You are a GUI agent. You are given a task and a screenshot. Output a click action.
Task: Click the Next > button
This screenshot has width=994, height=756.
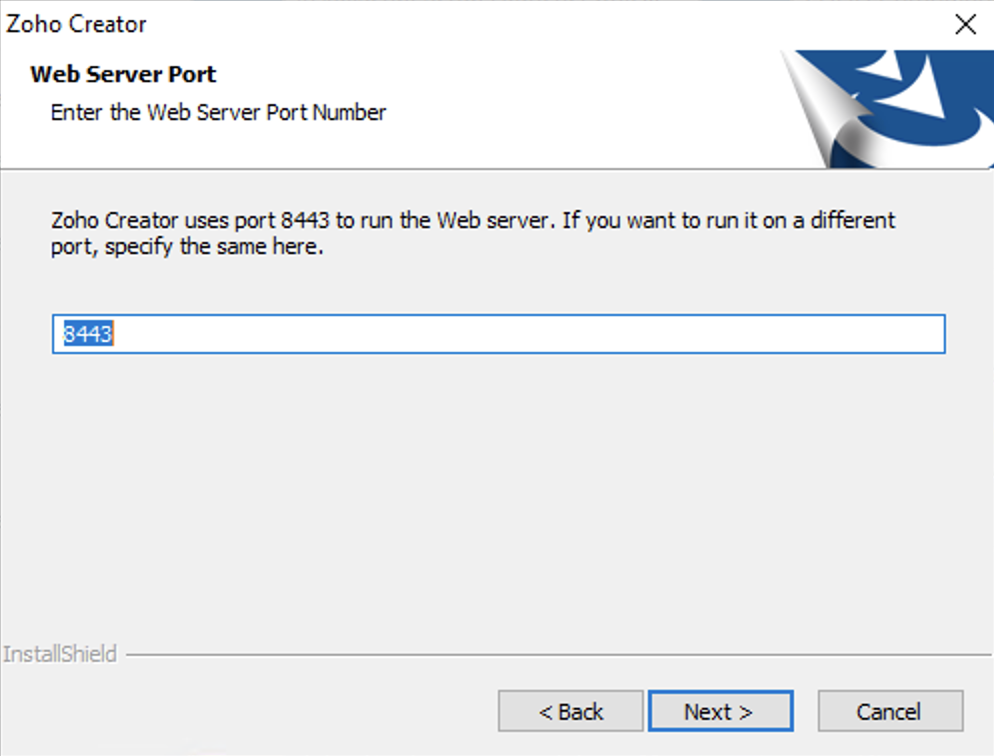coord(721,711)
